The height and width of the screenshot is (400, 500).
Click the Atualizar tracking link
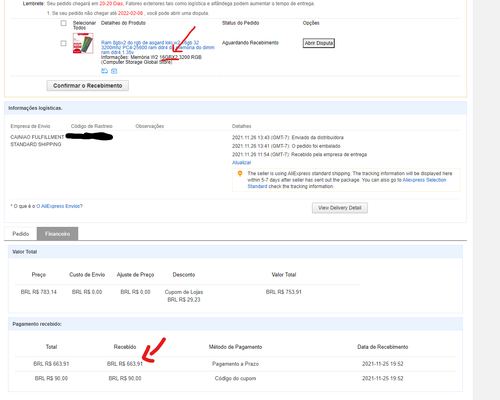click(242, 162)
